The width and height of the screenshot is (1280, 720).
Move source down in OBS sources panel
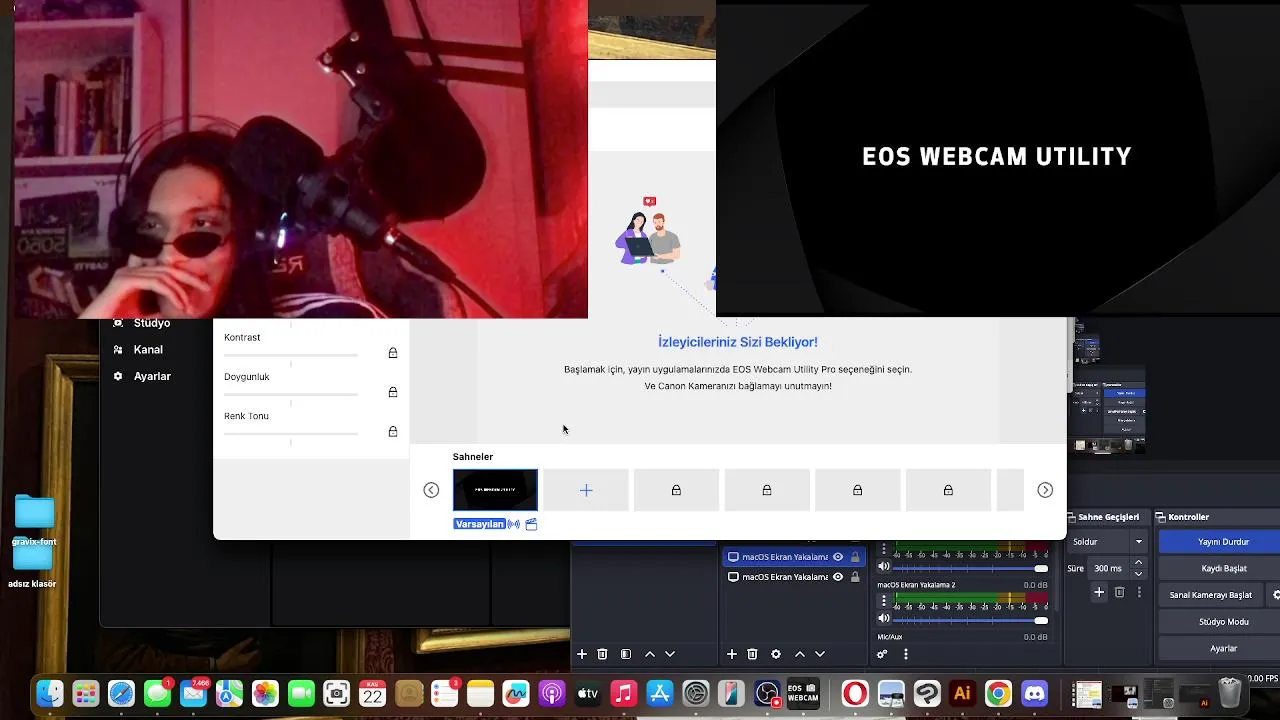pos(820,654)
